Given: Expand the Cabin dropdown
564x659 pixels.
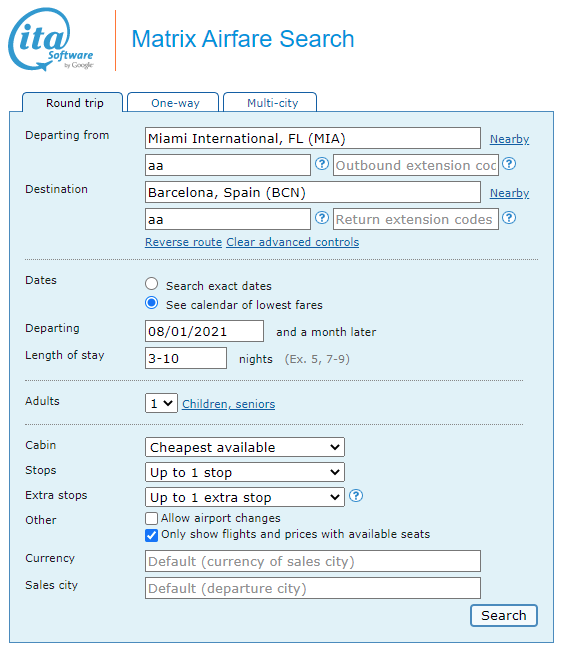Looking at the screenshot, I should coord(245,447).
